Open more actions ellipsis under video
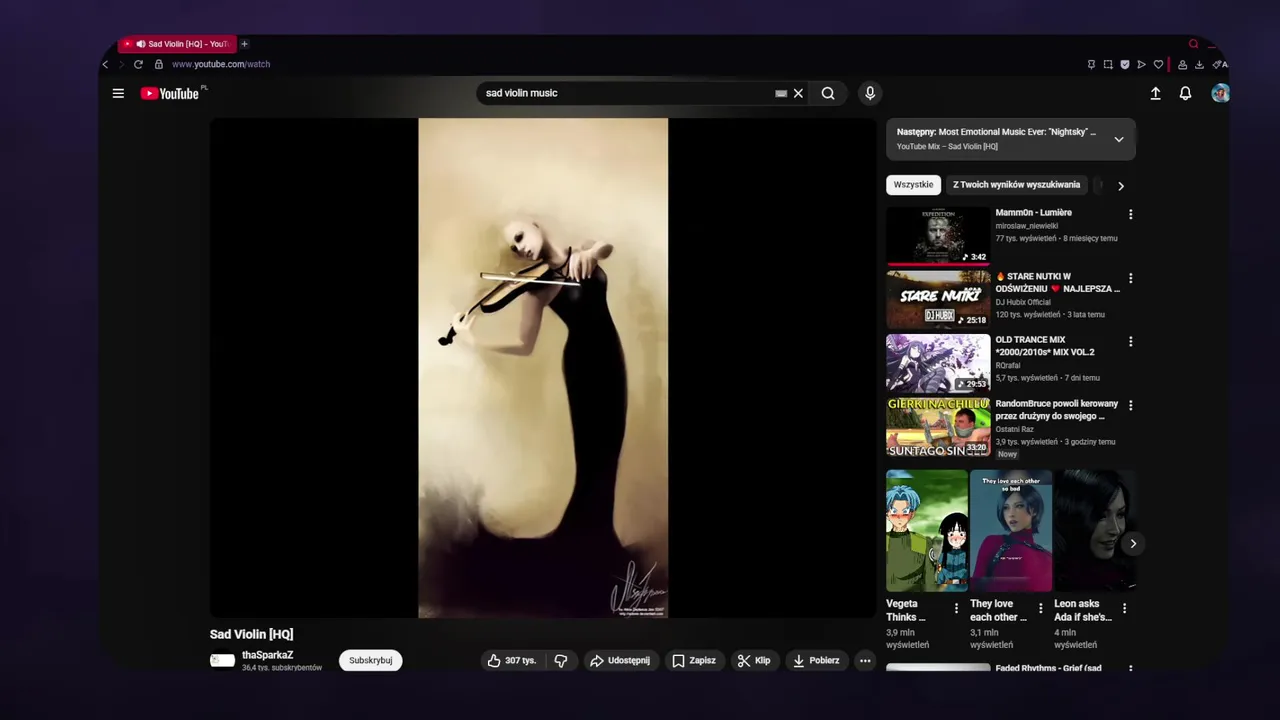Viewport: 1280px width, 720px height. click(x=865, y=661)
